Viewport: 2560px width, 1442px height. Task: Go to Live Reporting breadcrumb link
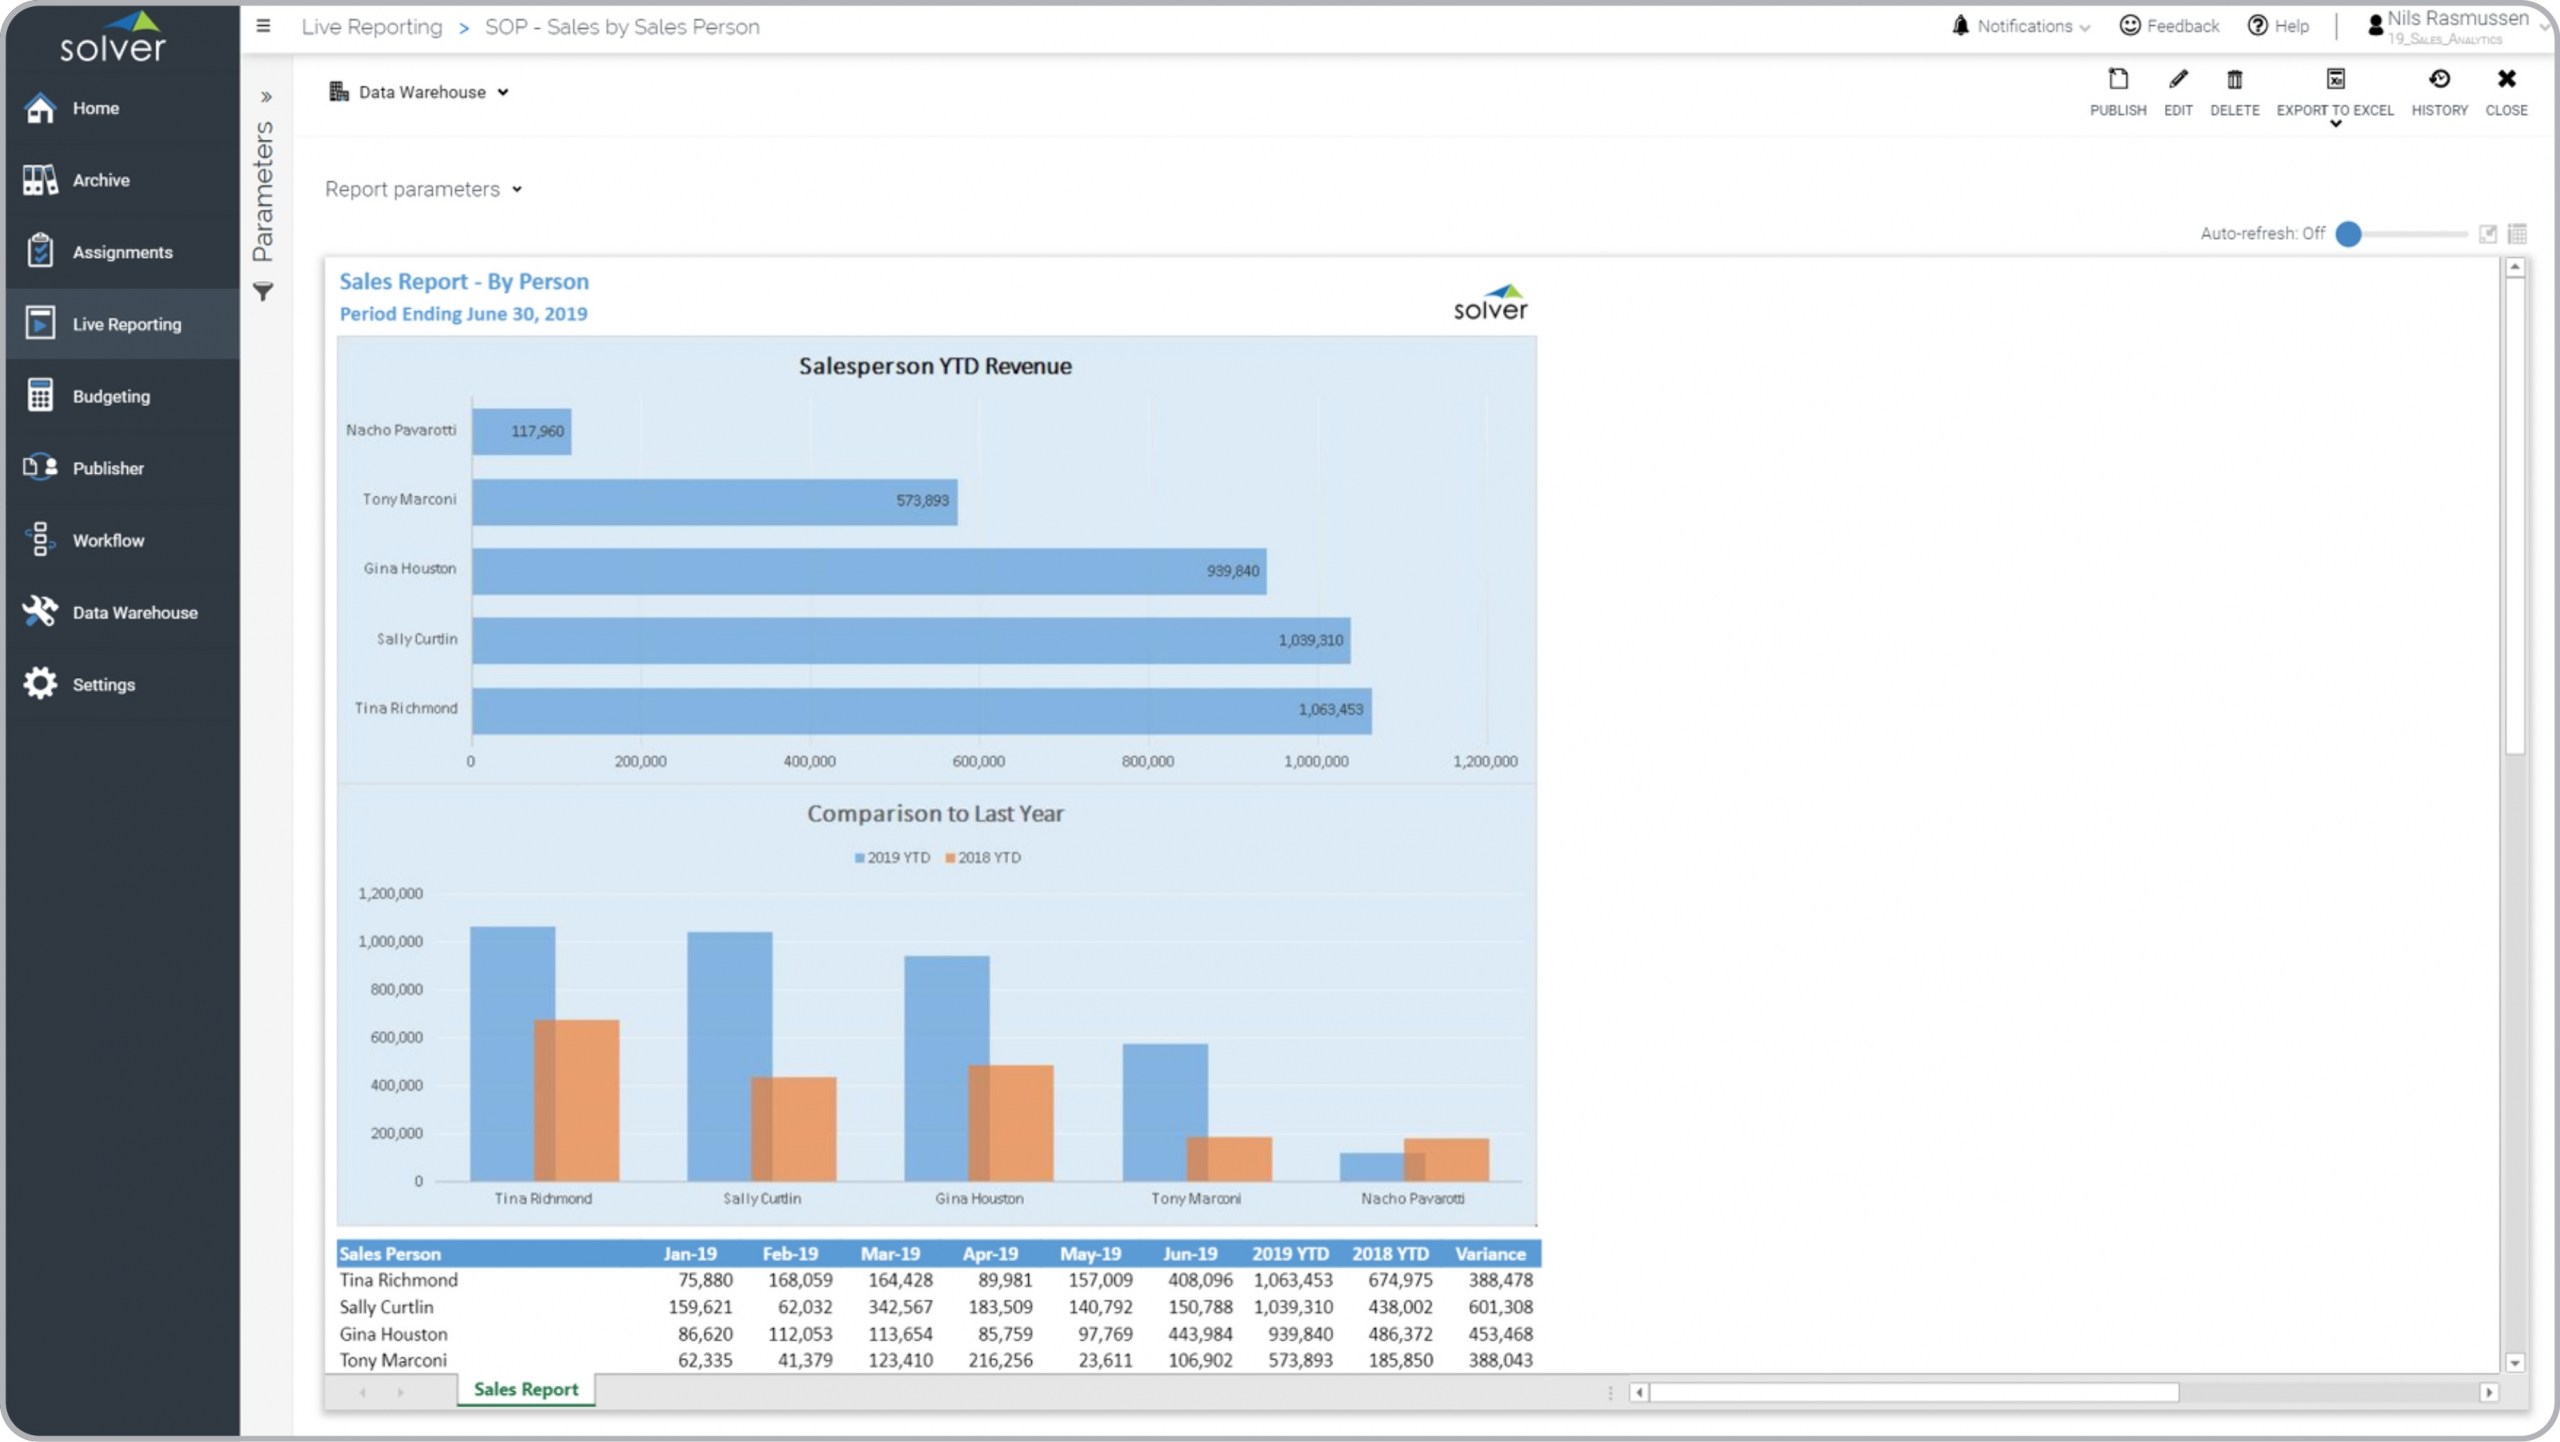pyautogui.click(x=371, y=27)
